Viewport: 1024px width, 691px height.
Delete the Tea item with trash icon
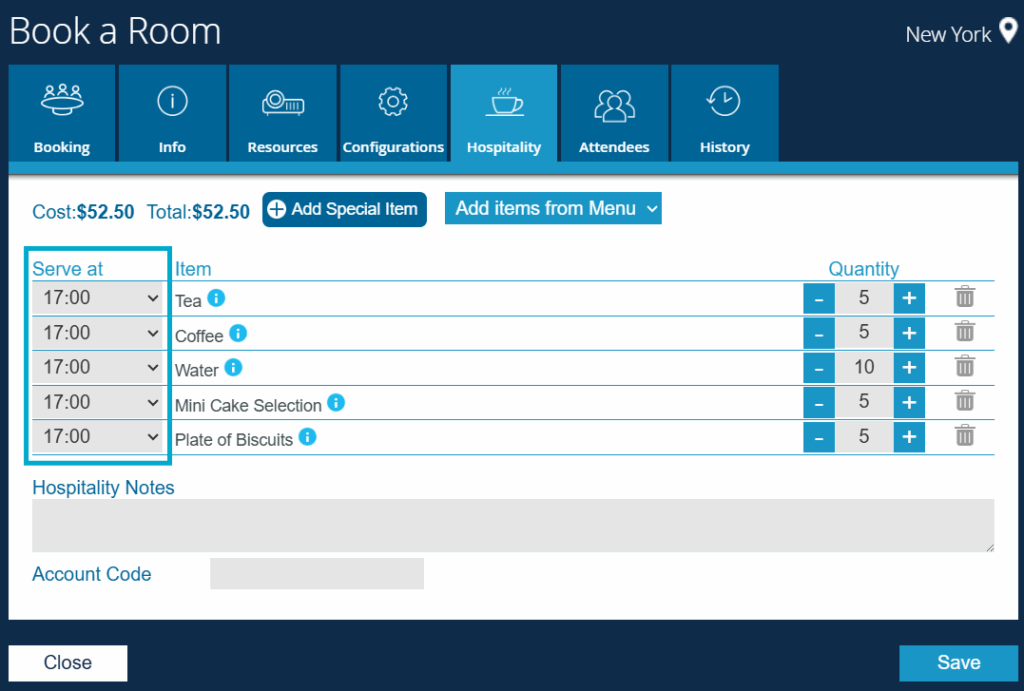(964, 298)
